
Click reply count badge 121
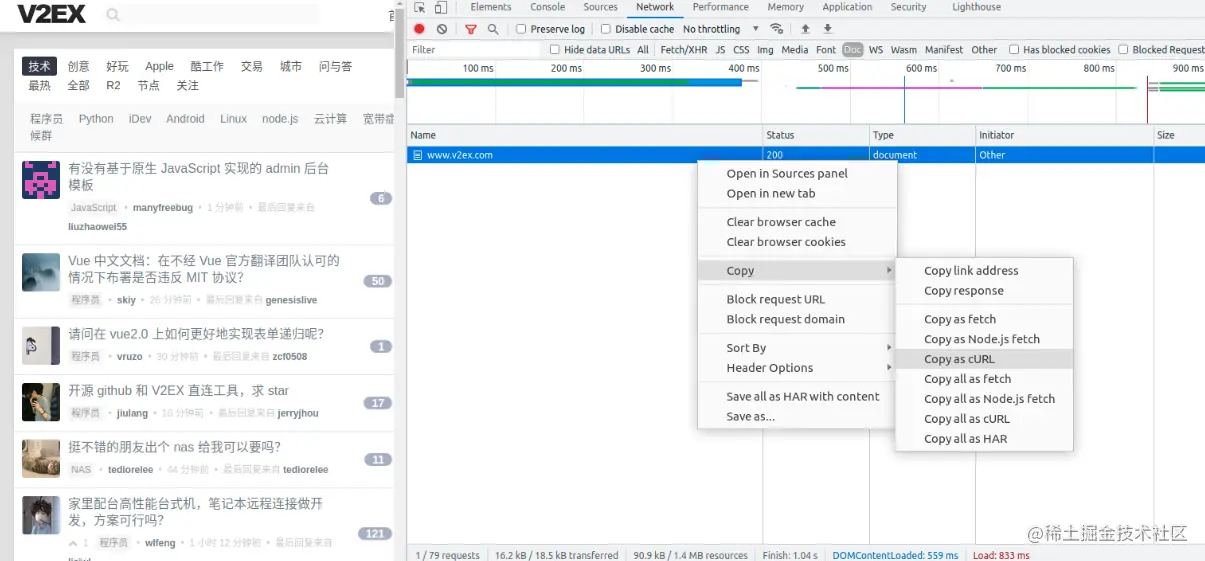[x=375, y=533]
